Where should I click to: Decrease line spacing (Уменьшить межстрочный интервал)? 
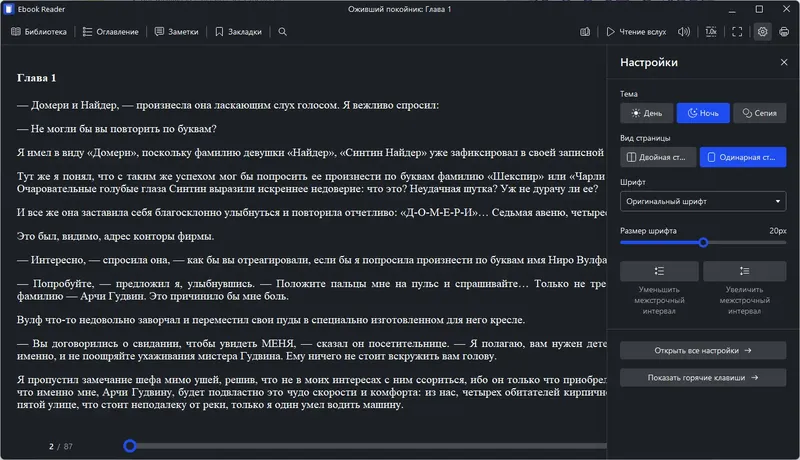click(659, 271)
